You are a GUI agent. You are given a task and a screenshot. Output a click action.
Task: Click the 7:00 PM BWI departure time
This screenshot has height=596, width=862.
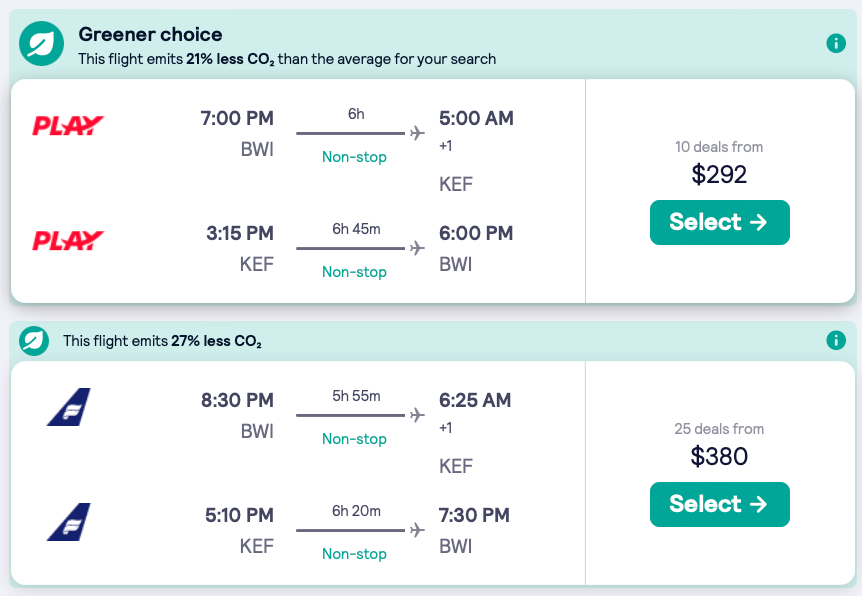(x=237, y=118)
